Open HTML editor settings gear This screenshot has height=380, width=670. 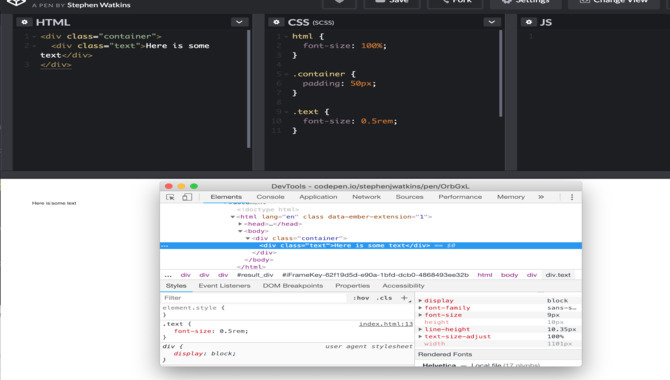tap(24, 22)
